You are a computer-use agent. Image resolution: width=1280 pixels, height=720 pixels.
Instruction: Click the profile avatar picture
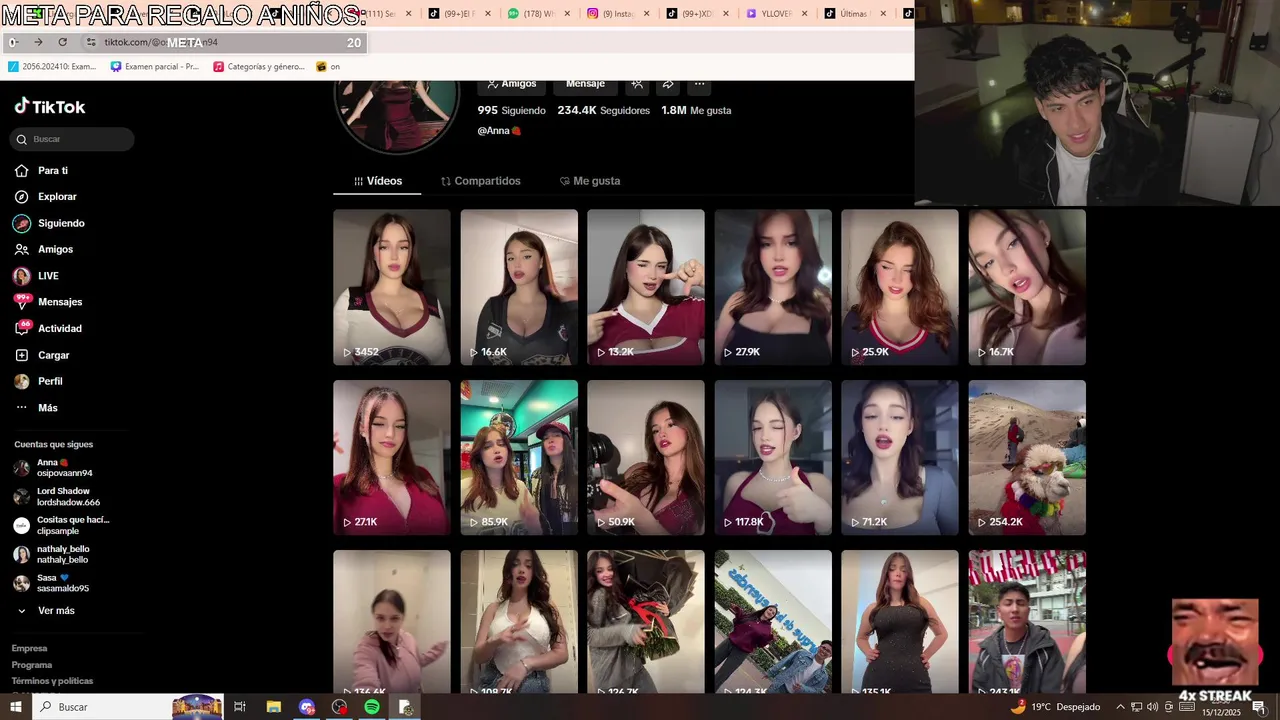(397, 115)
